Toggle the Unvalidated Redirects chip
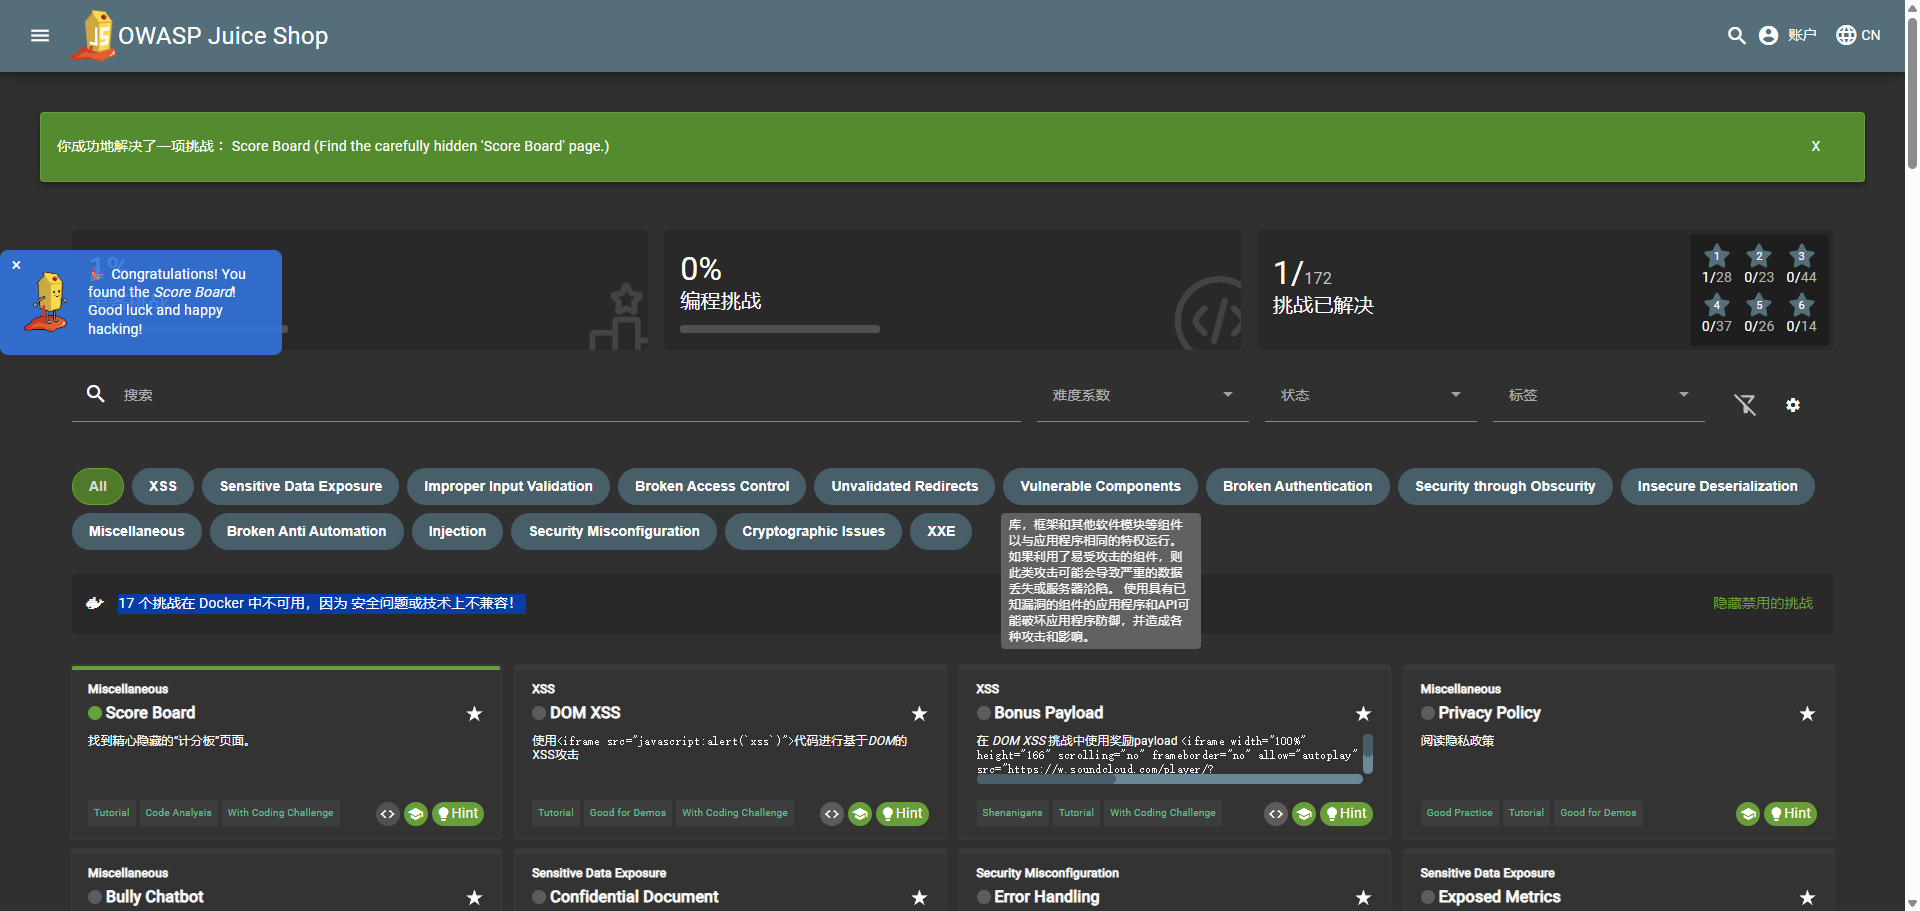The width and height of the screenshot is (1920, 911). [x=905, y=487]
